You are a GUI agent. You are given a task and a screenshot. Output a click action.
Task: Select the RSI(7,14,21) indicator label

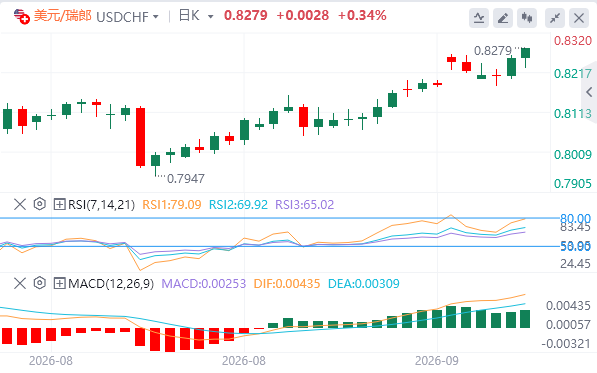click(101, 205)
